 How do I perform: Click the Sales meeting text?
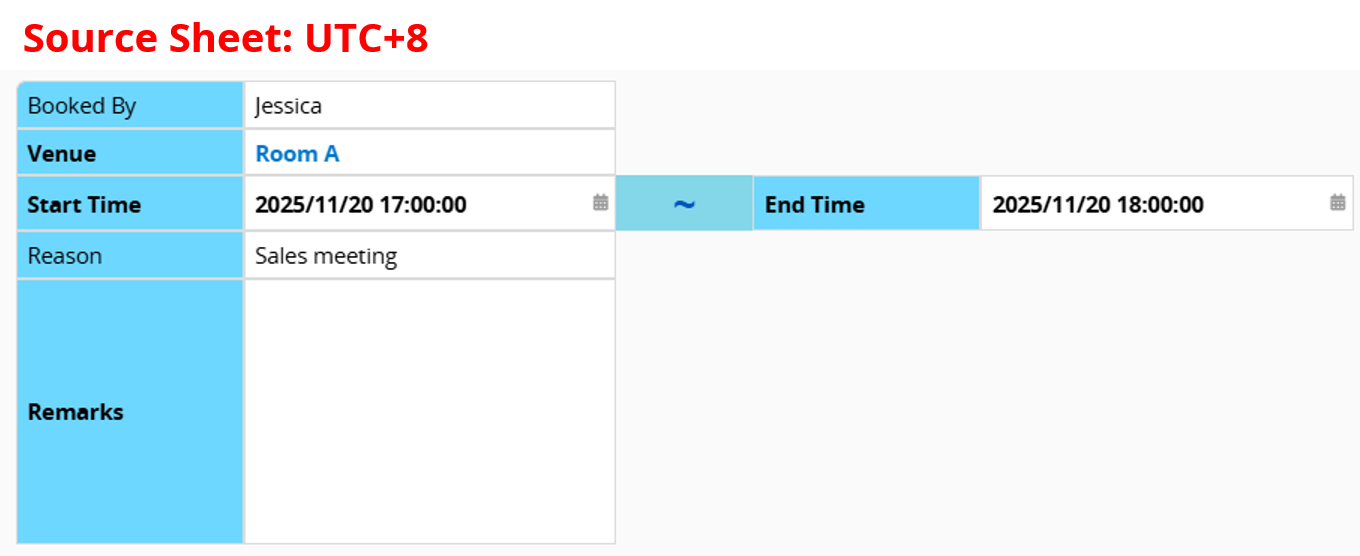(x=326, y=256)
